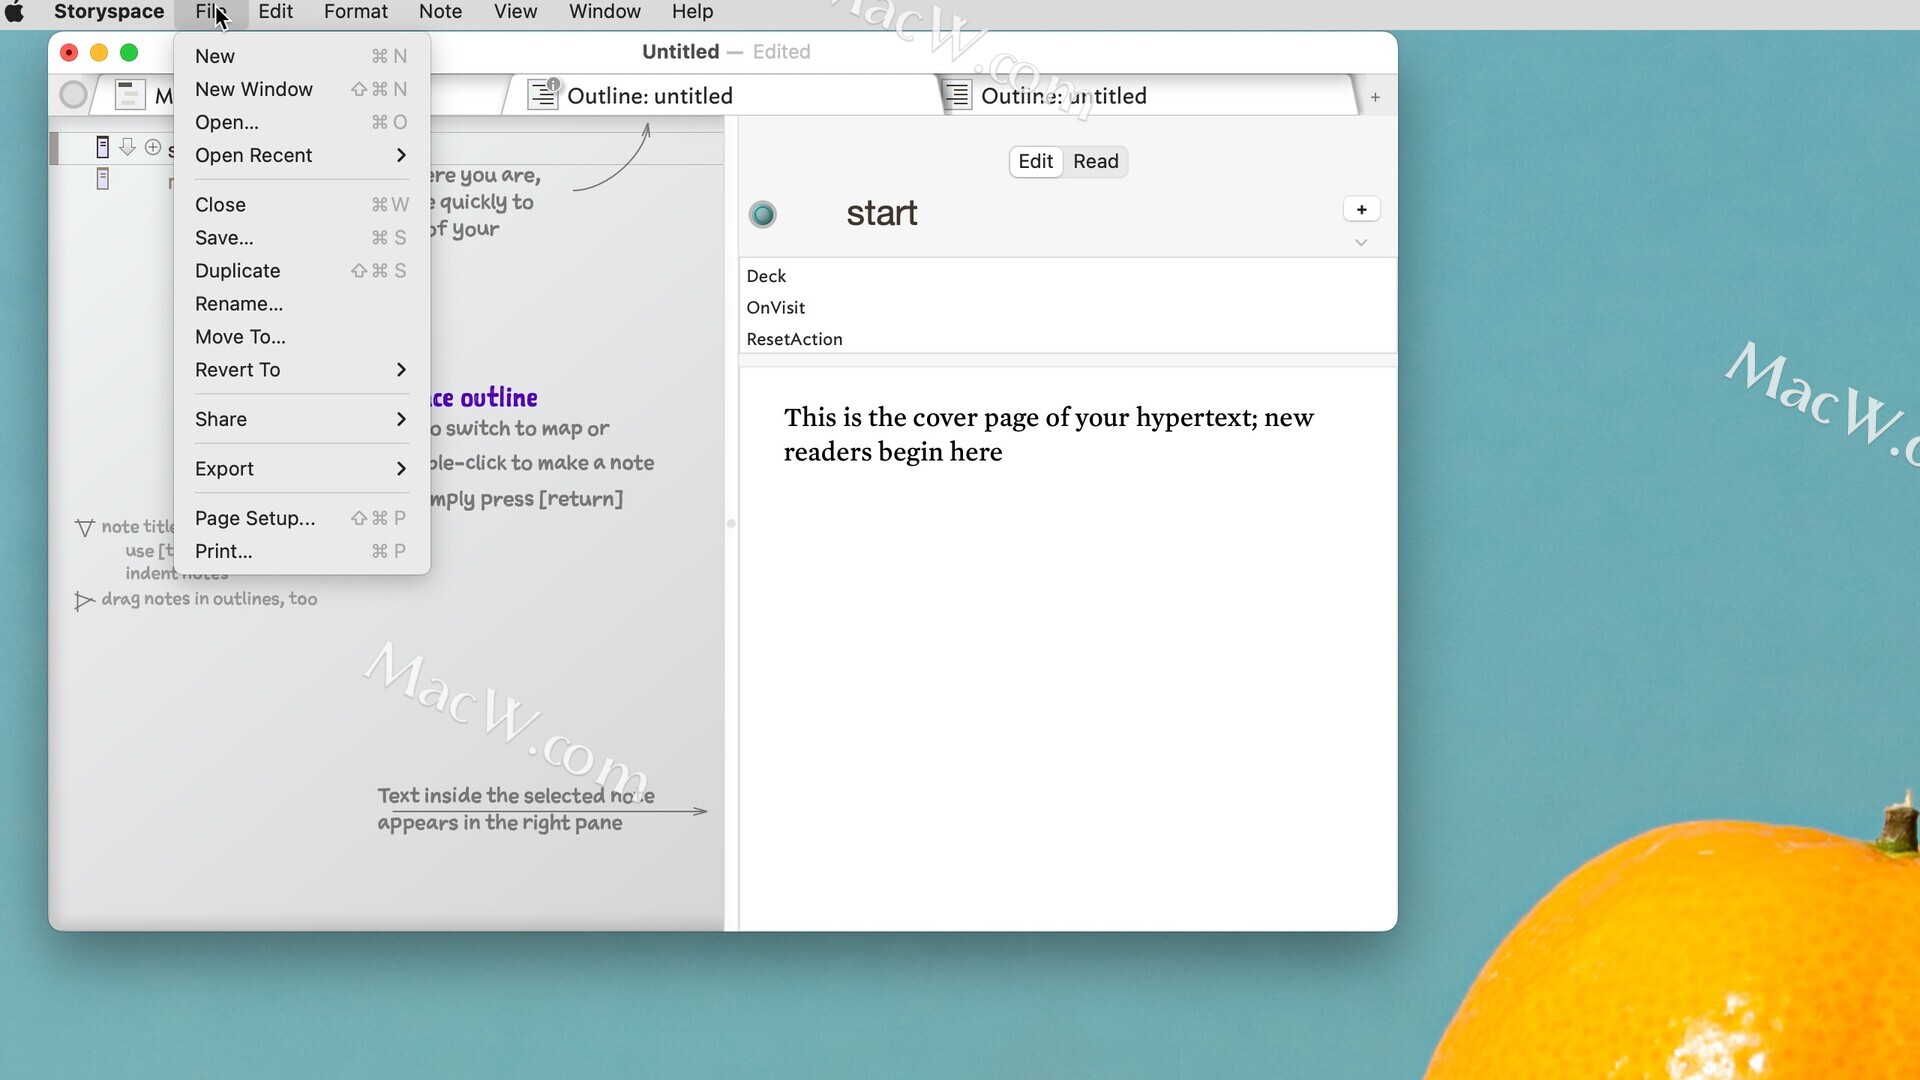This screenshot has height=1080, width=1920.
Task: Choose Move To... menu item
Action: tap(301, 336)
